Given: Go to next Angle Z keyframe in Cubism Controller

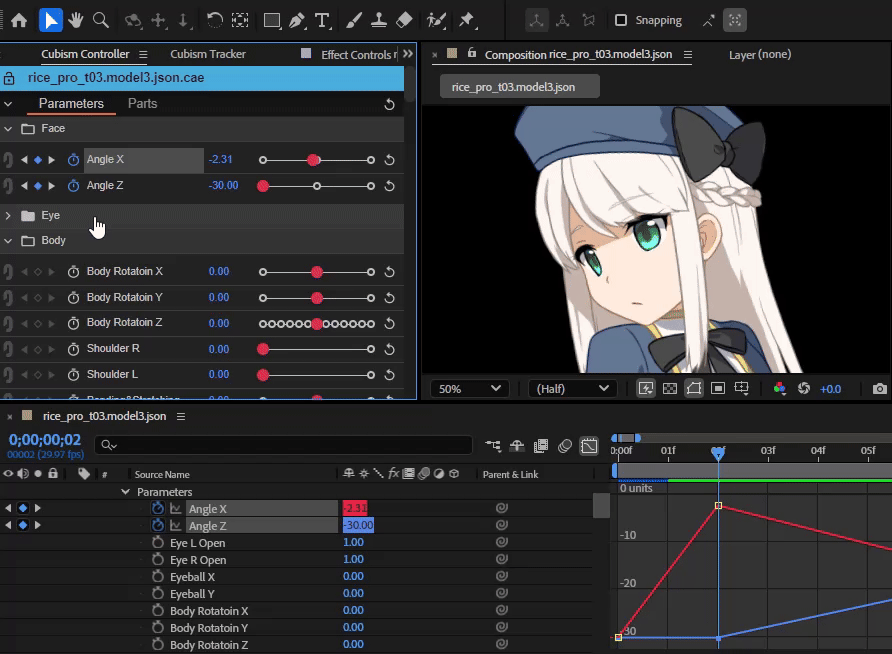Looking at the screenshot, I should tap(52, 186).
